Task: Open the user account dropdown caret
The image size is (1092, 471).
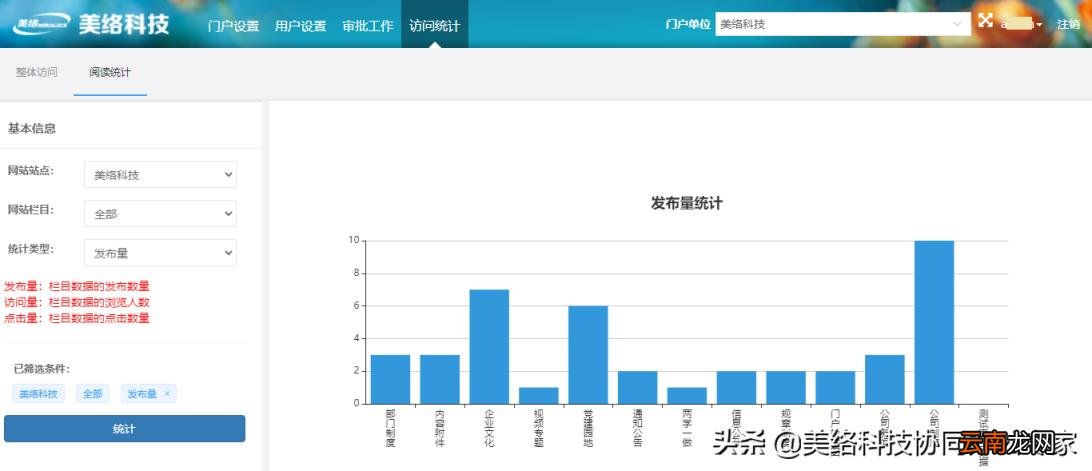Action: point(1040,25)
